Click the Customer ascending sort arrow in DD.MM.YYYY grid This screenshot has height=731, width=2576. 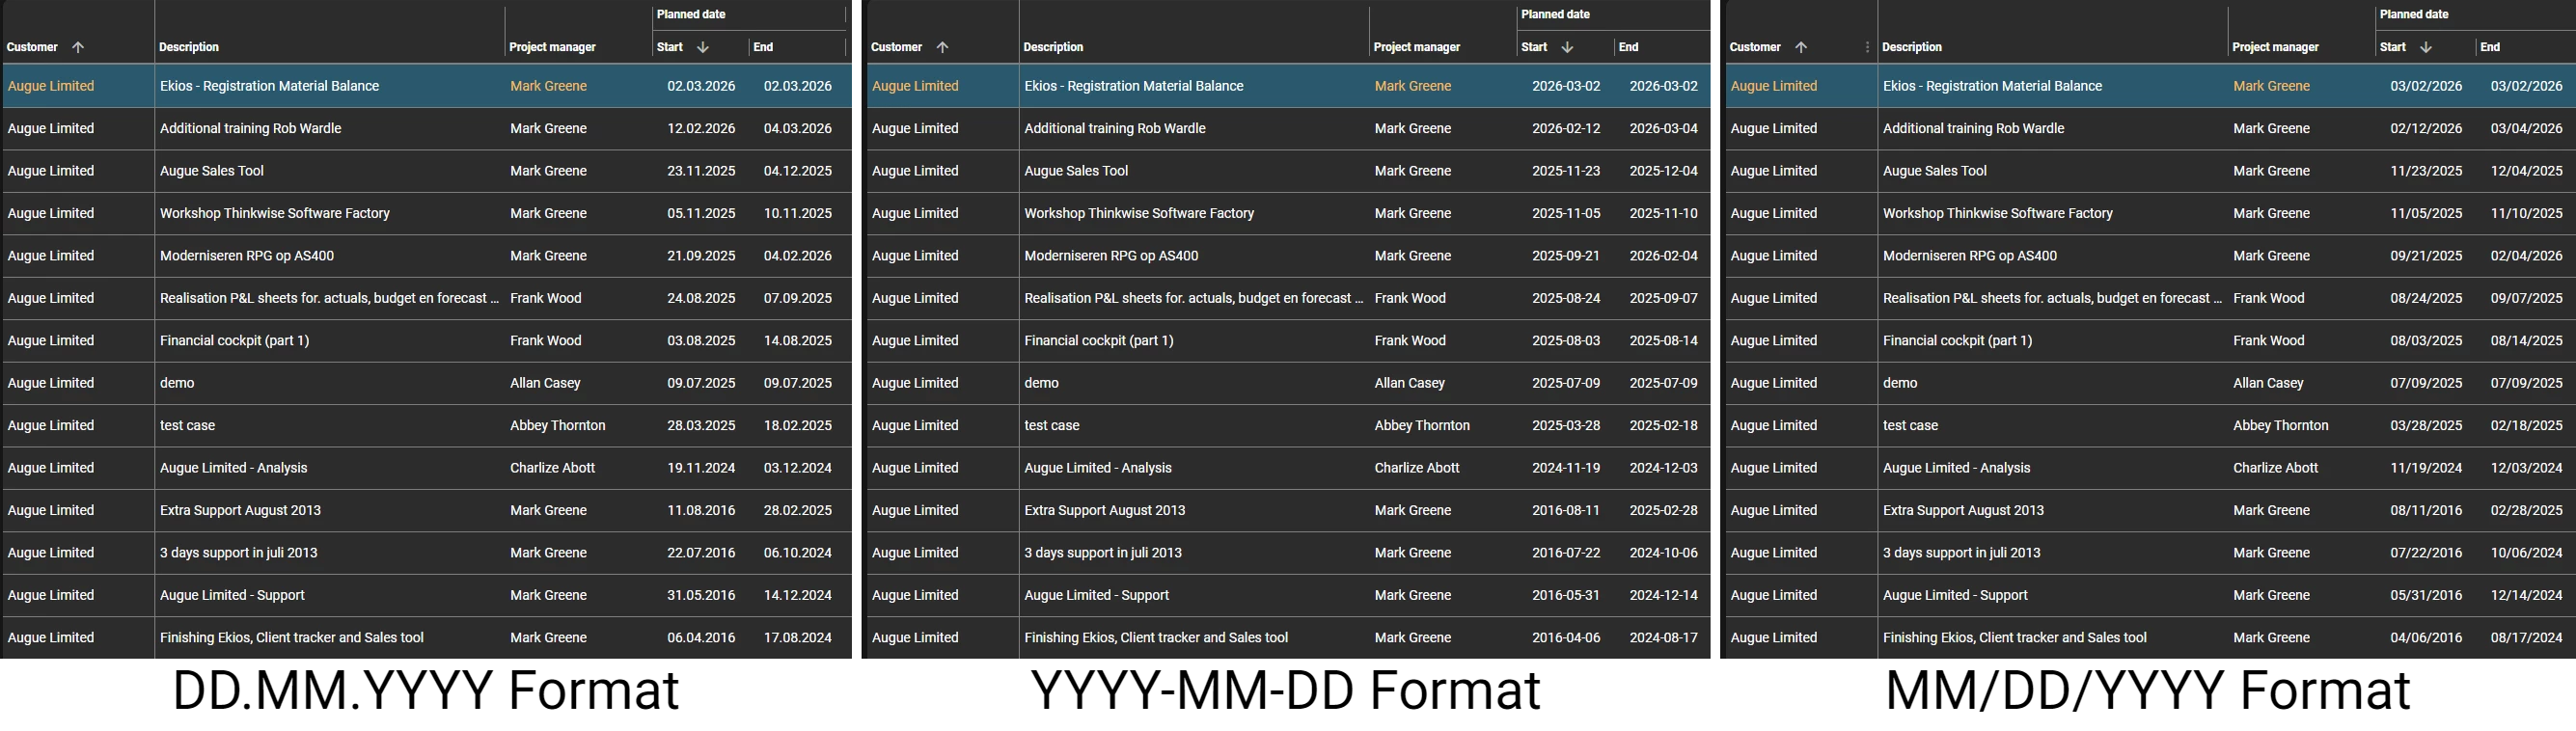pyautogui.click(x=78, y=47)
